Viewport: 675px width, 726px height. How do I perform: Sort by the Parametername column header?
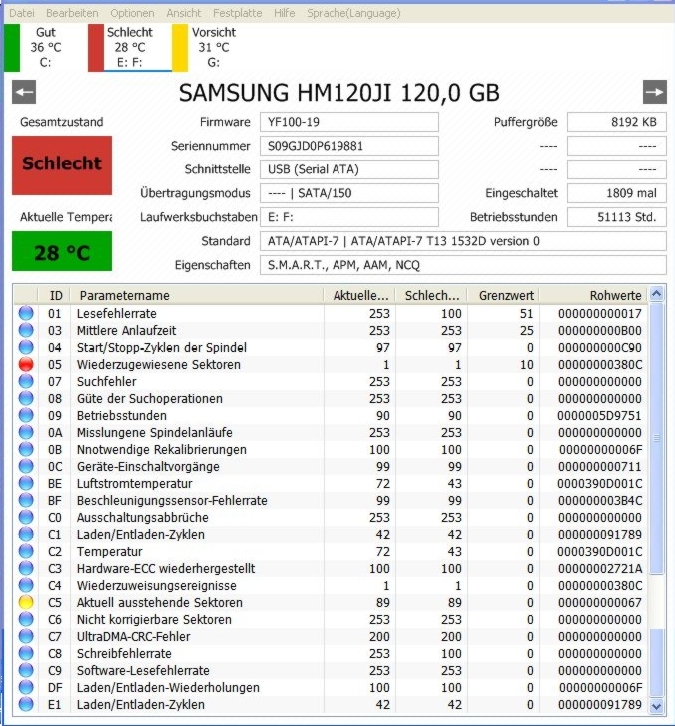pos(197,295)
